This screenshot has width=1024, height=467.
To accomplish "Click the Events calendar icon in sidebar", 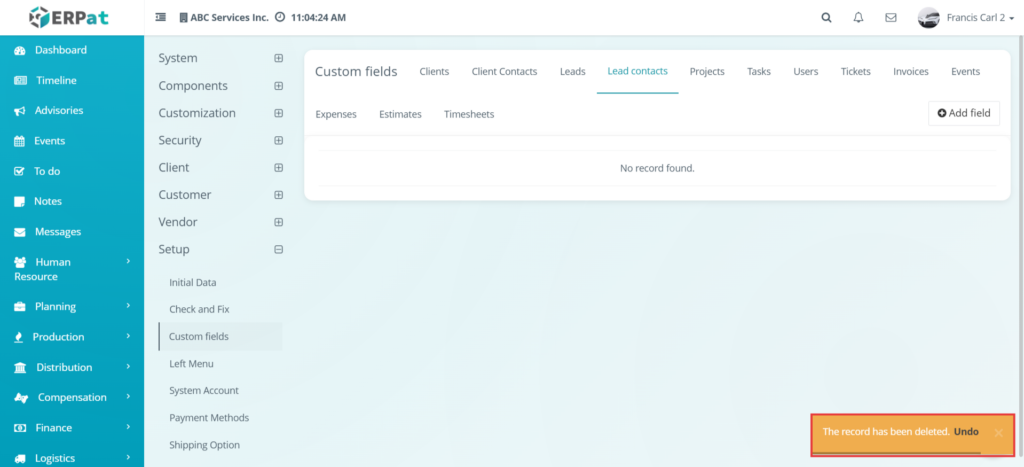I will click(x=20, y=141).
